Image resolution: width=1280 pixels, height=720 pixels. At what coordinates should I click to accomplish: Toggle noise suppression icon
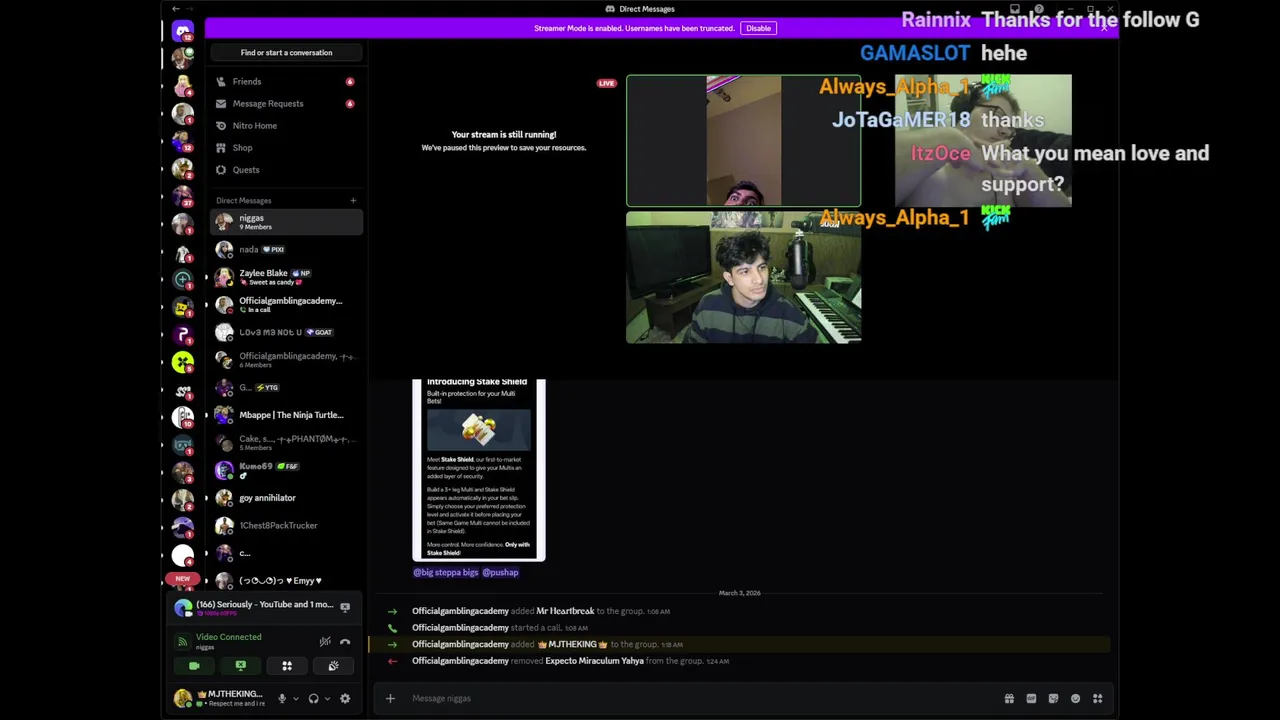coord(325,642)
